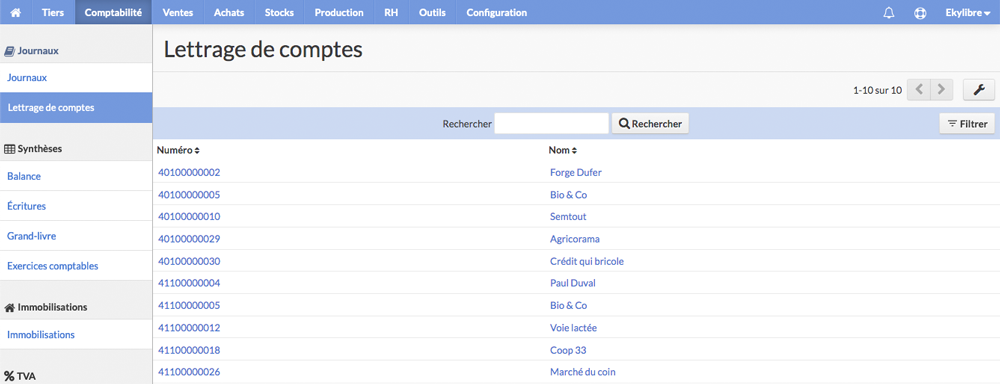
Task: Go to previous page arrow
Action: click(918, 90)
